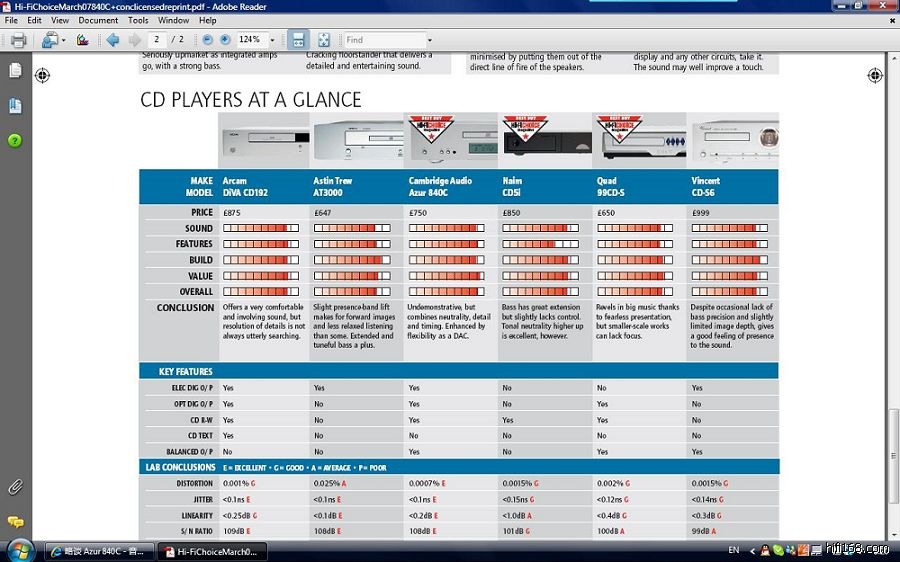Expand the collaboration tool dropdown arrow

(x=63, y=40)
